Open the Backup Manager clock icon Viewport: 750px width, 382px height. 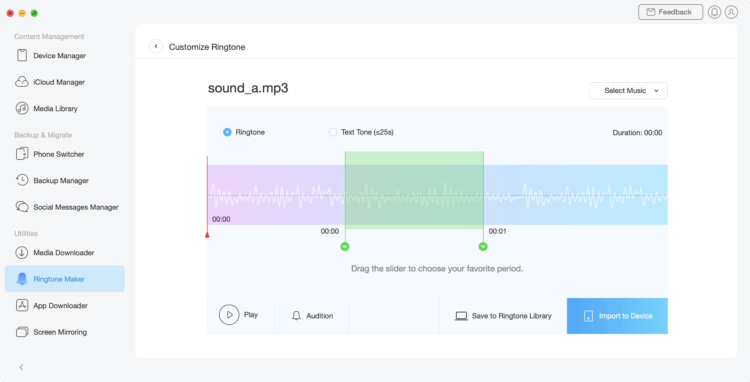(x=22, y=180)
